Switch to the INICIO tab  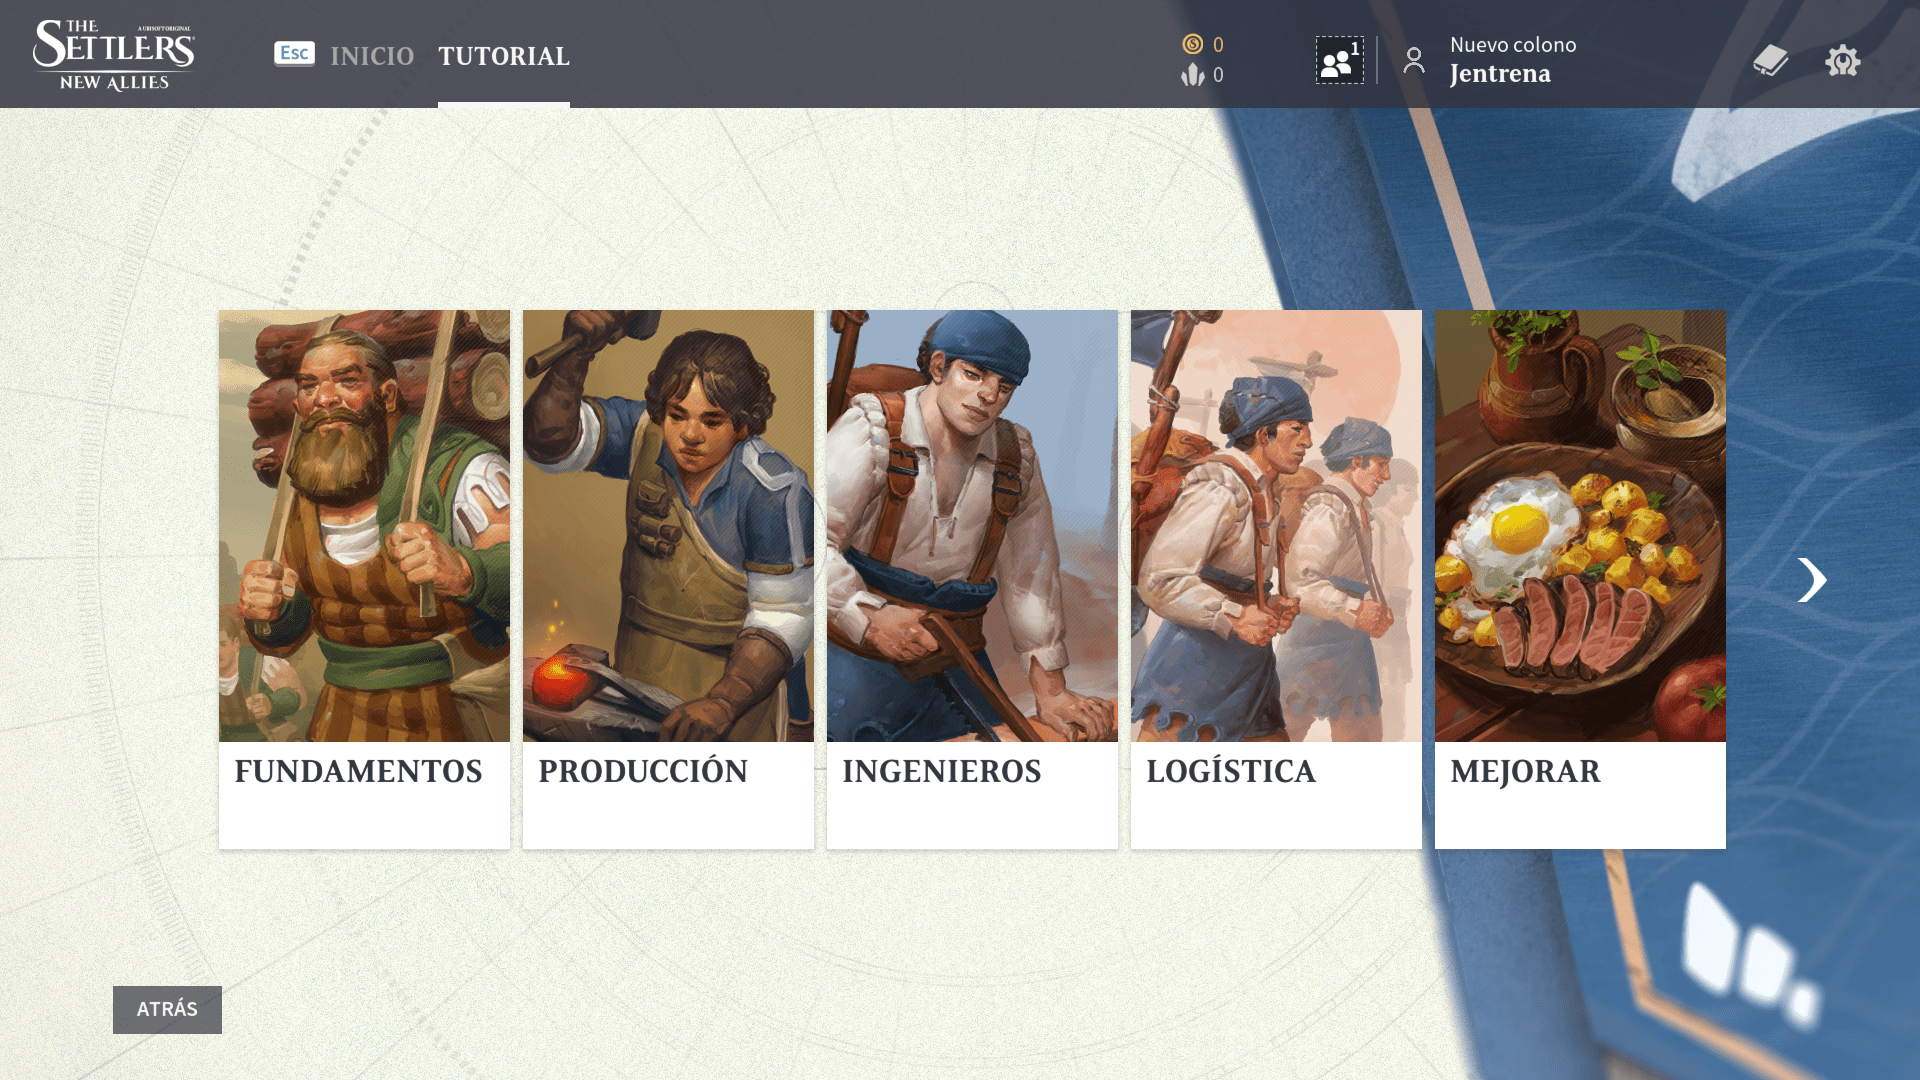point(372,56)
